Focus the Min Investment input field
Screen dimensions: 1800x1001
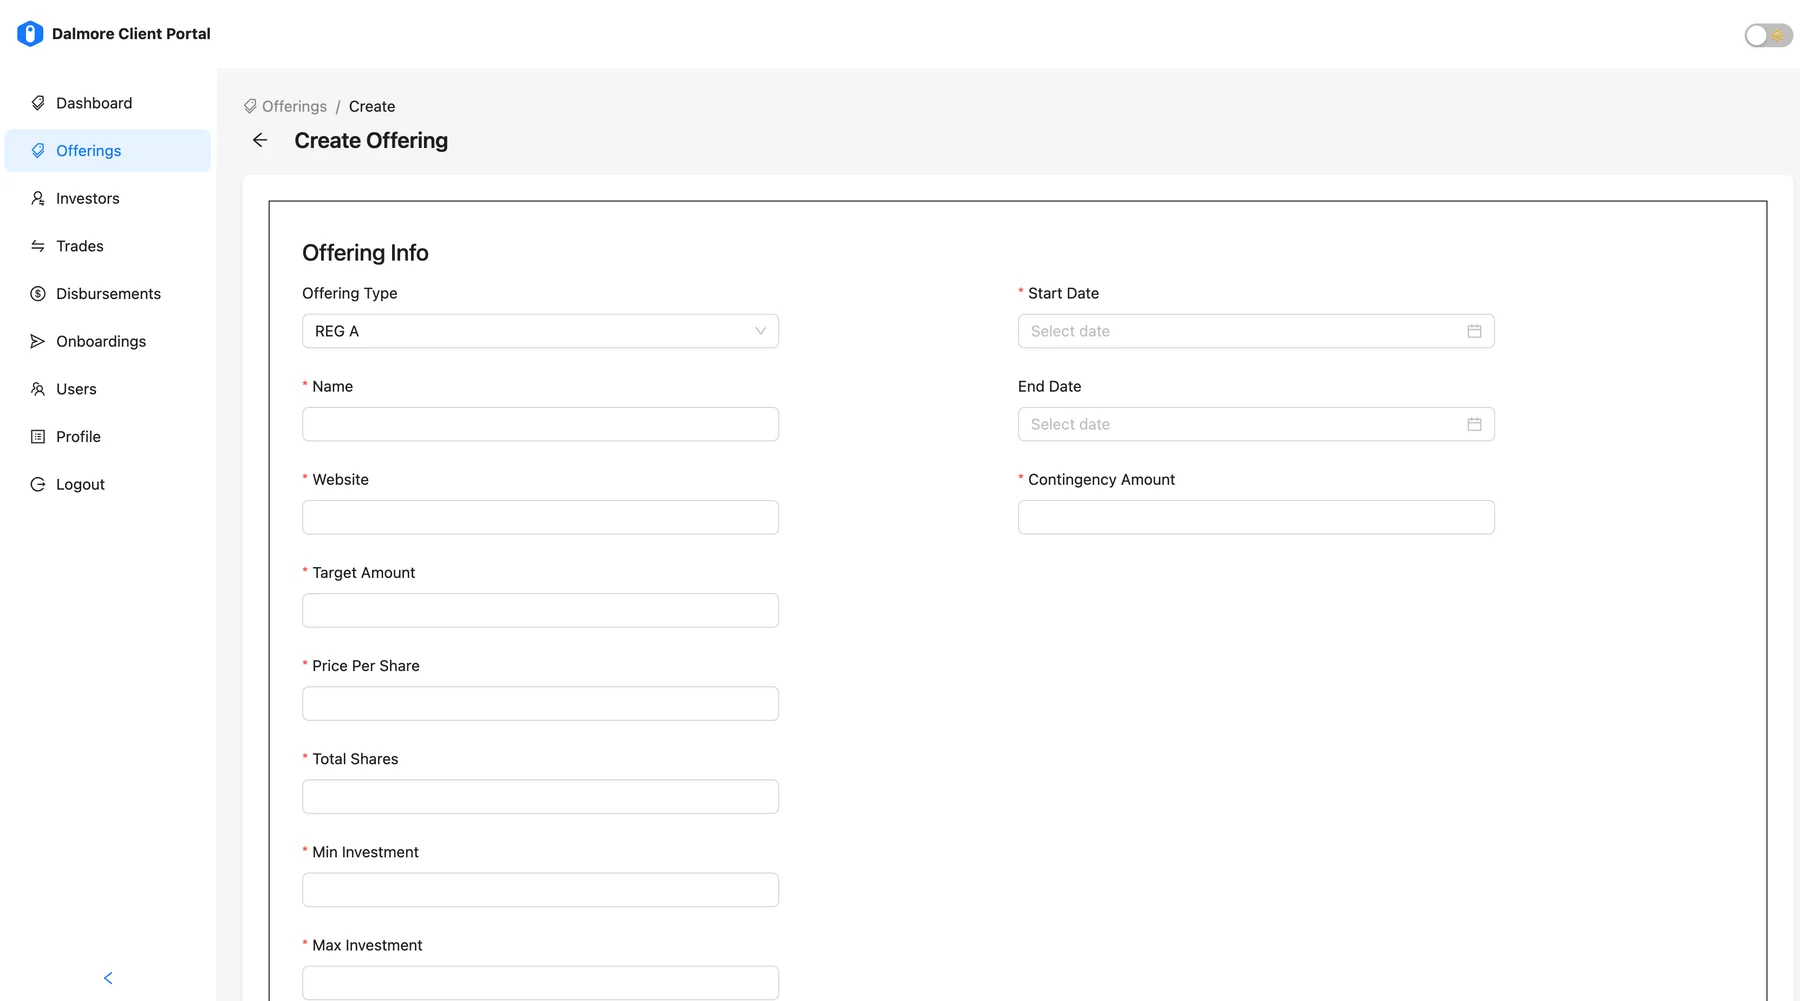click(x=540, y=890)
